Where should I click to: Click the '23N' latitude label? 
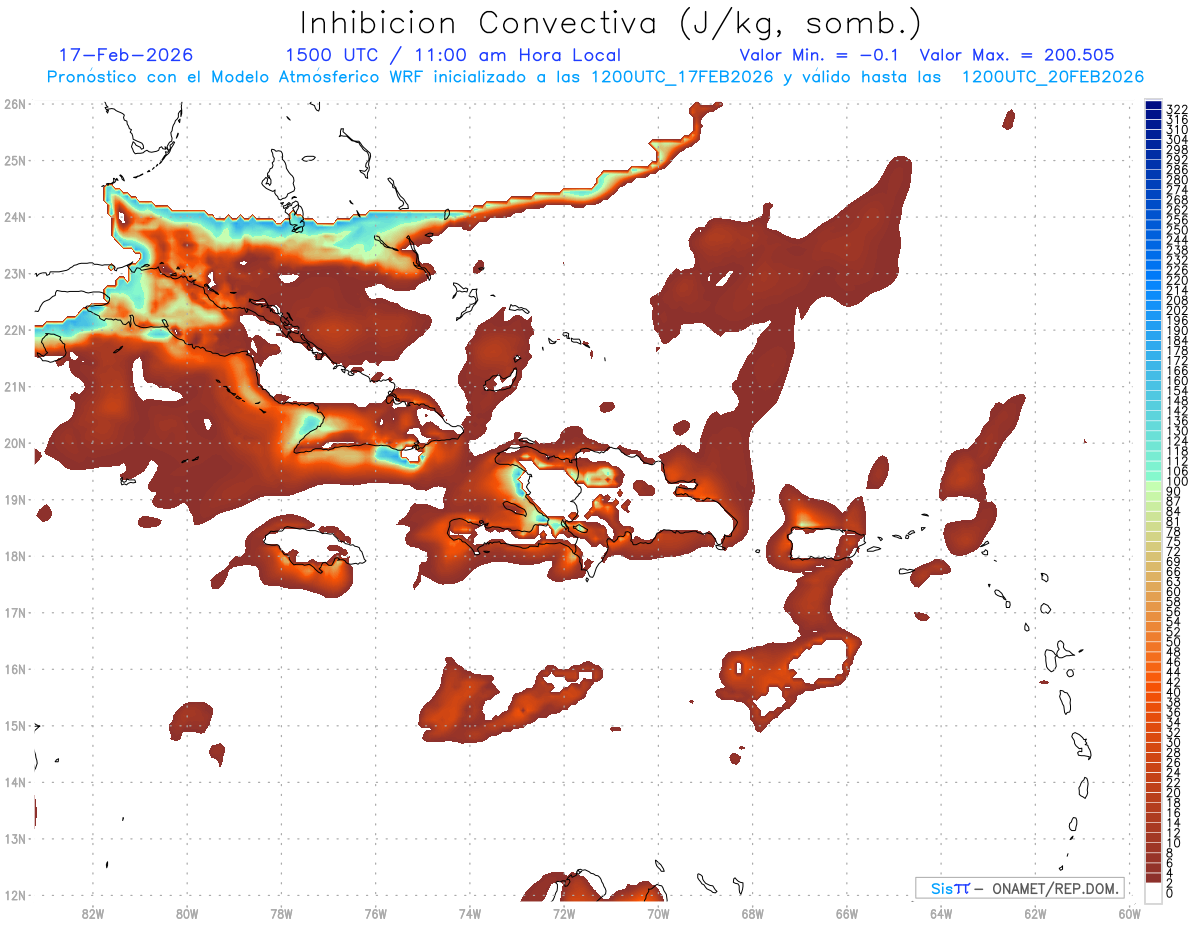[14, 273]
